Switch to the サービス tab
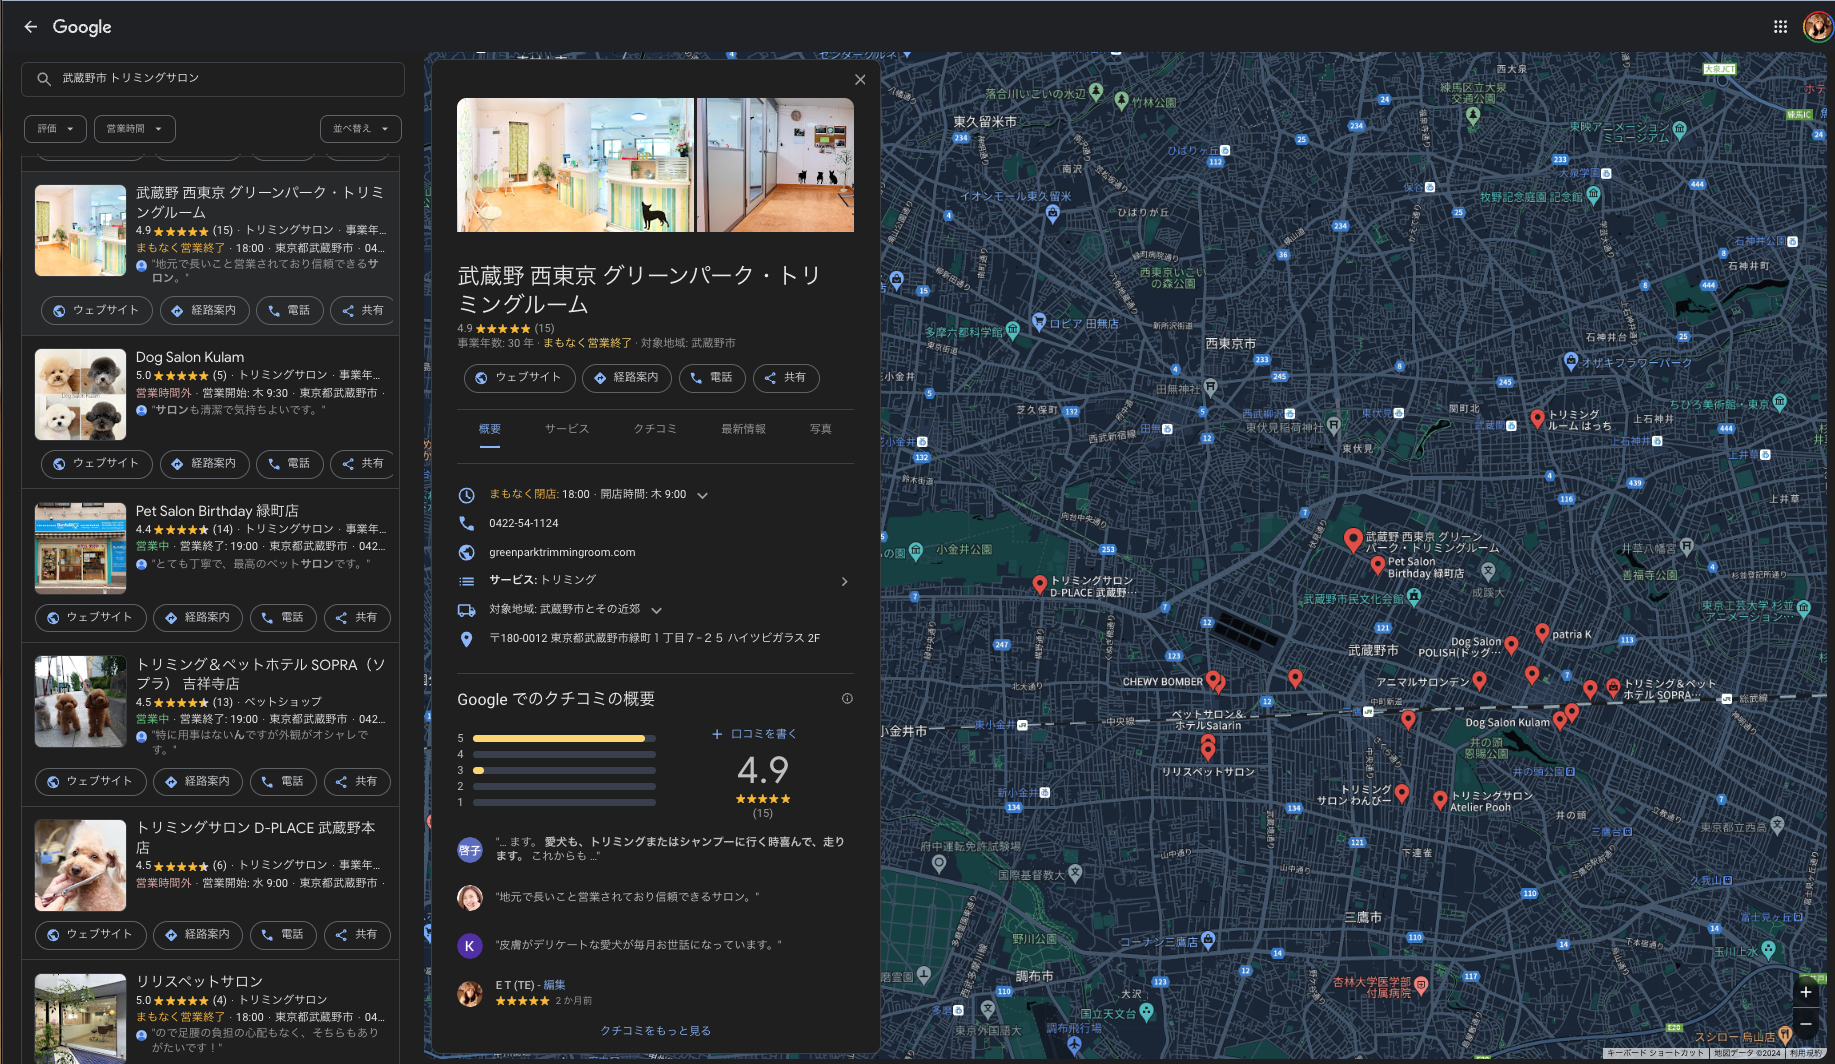The width and height of the screenshot is (1835, 1064). click(x=567, y=429)
